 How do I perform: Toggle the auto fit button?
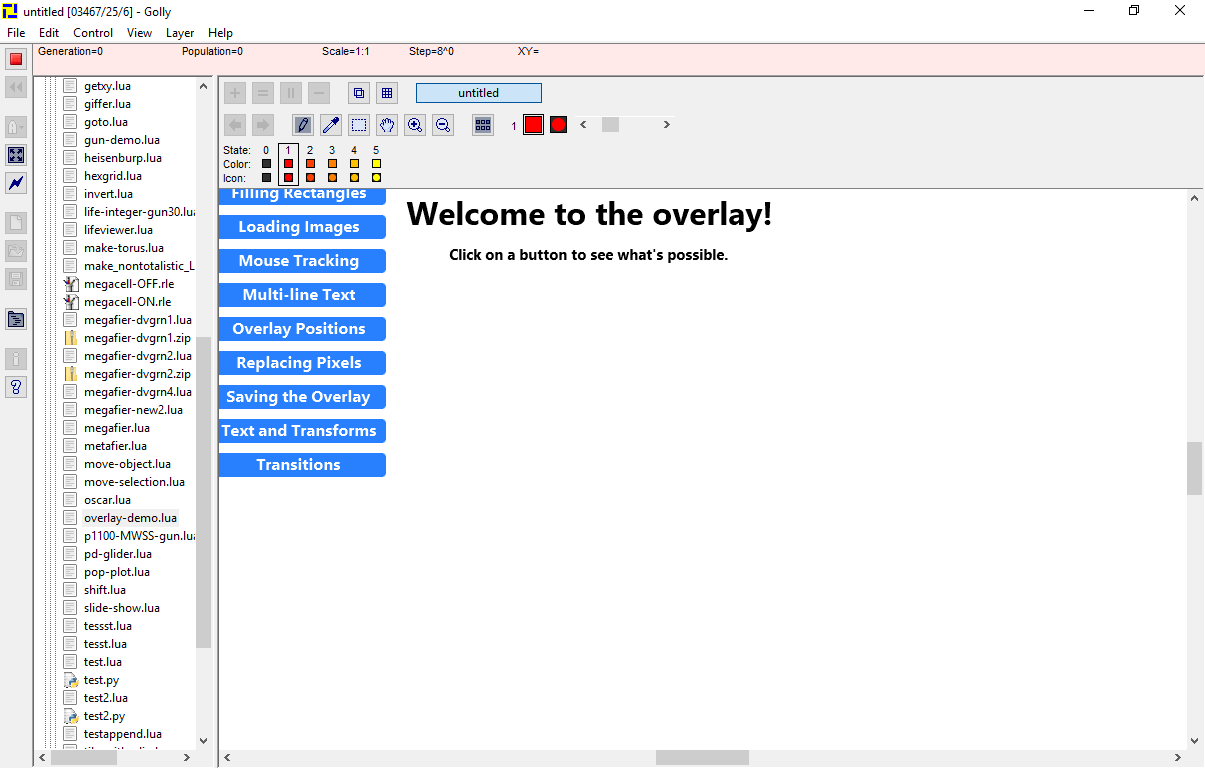click(x=16, y=155)
